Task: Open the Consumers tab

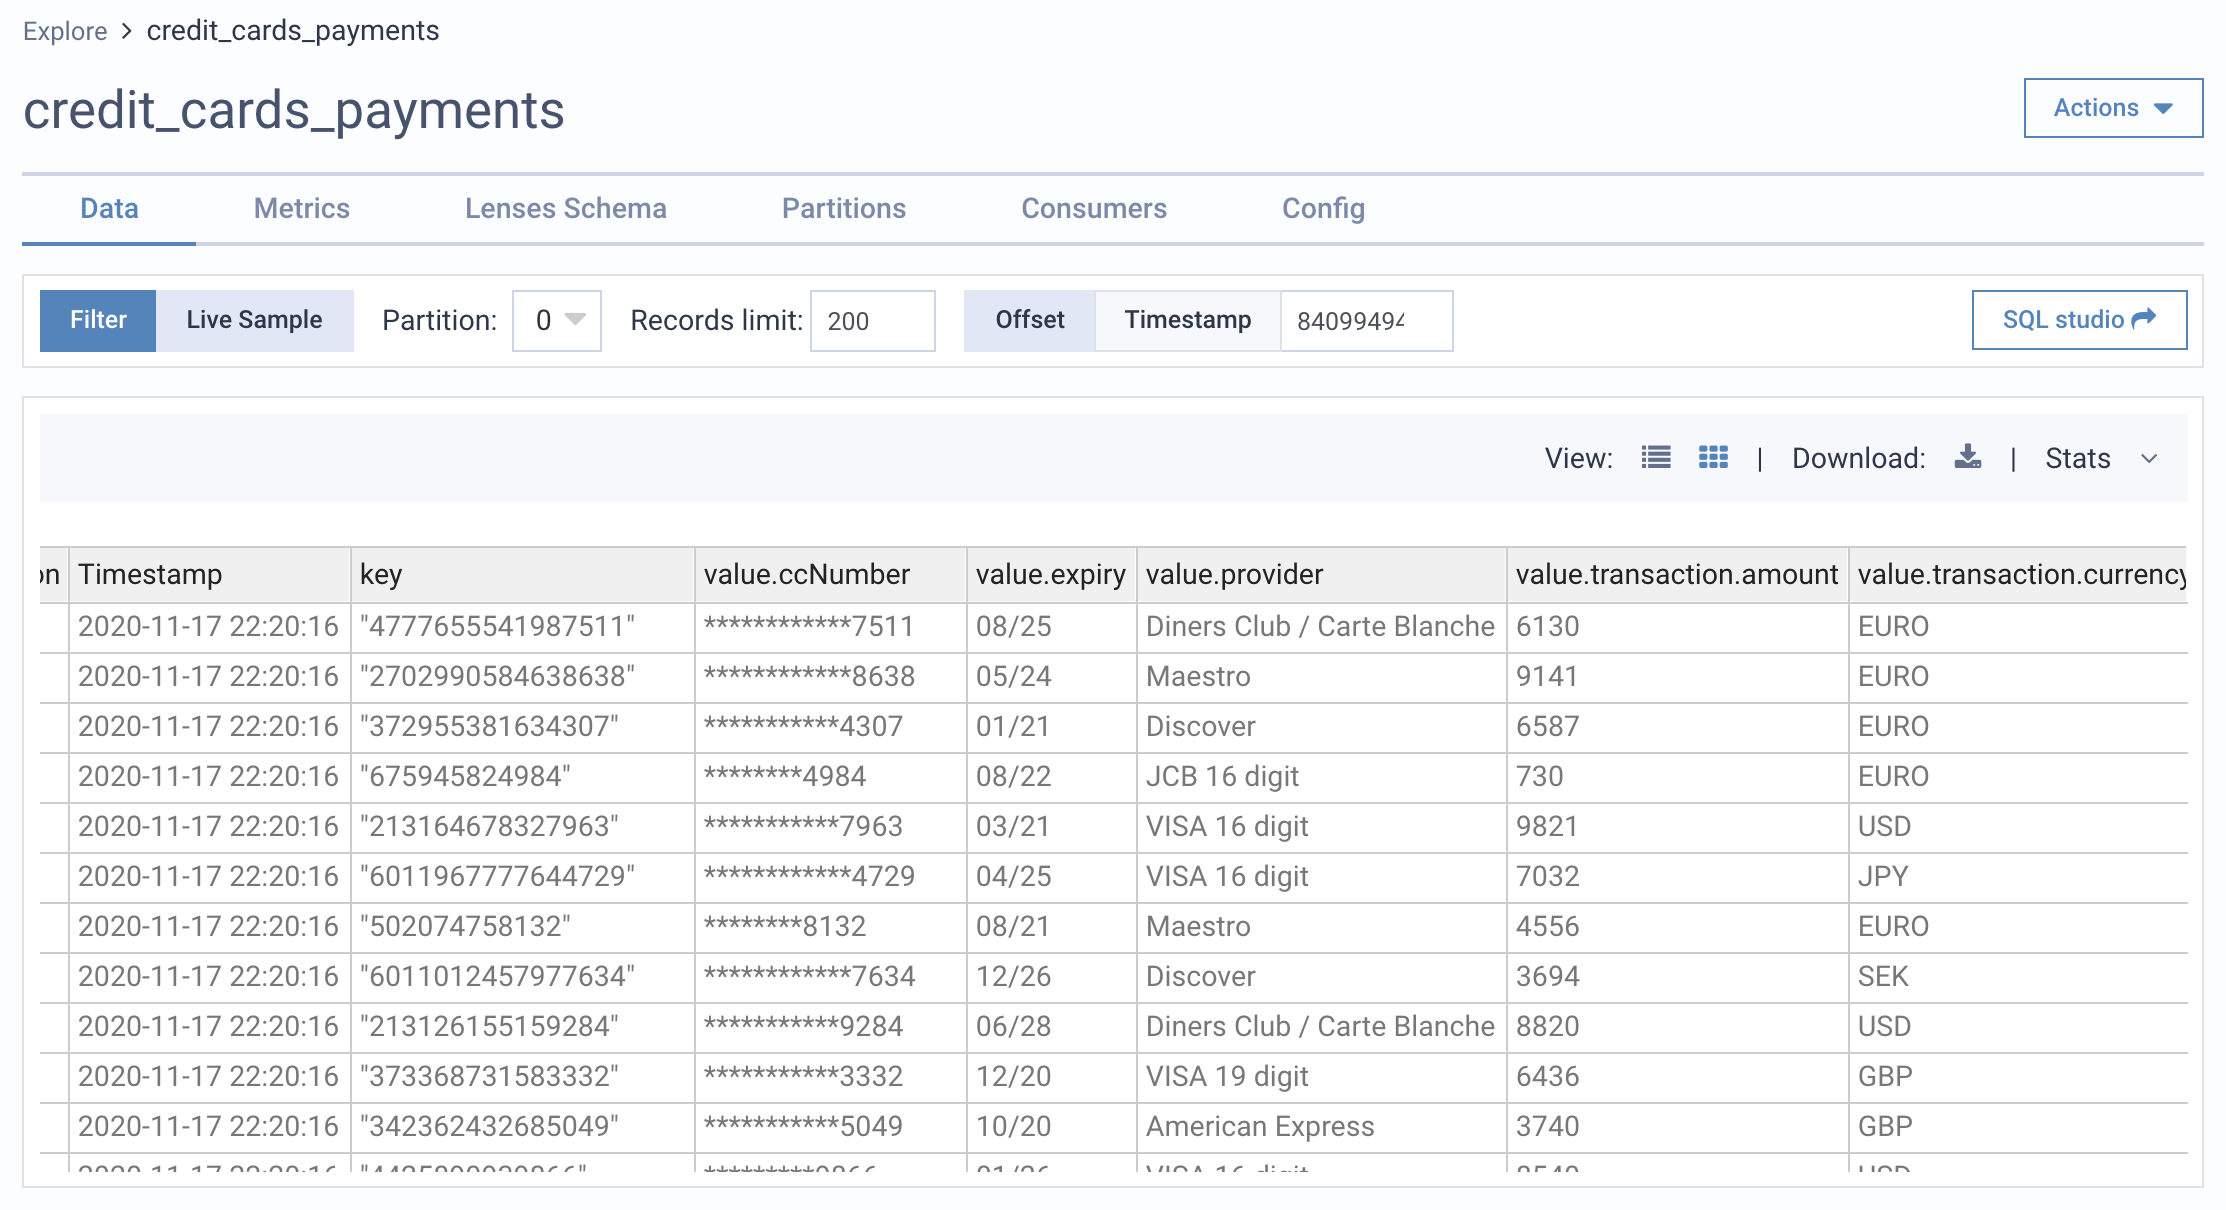Action: pyautogui.click(x=1093, y=208)
